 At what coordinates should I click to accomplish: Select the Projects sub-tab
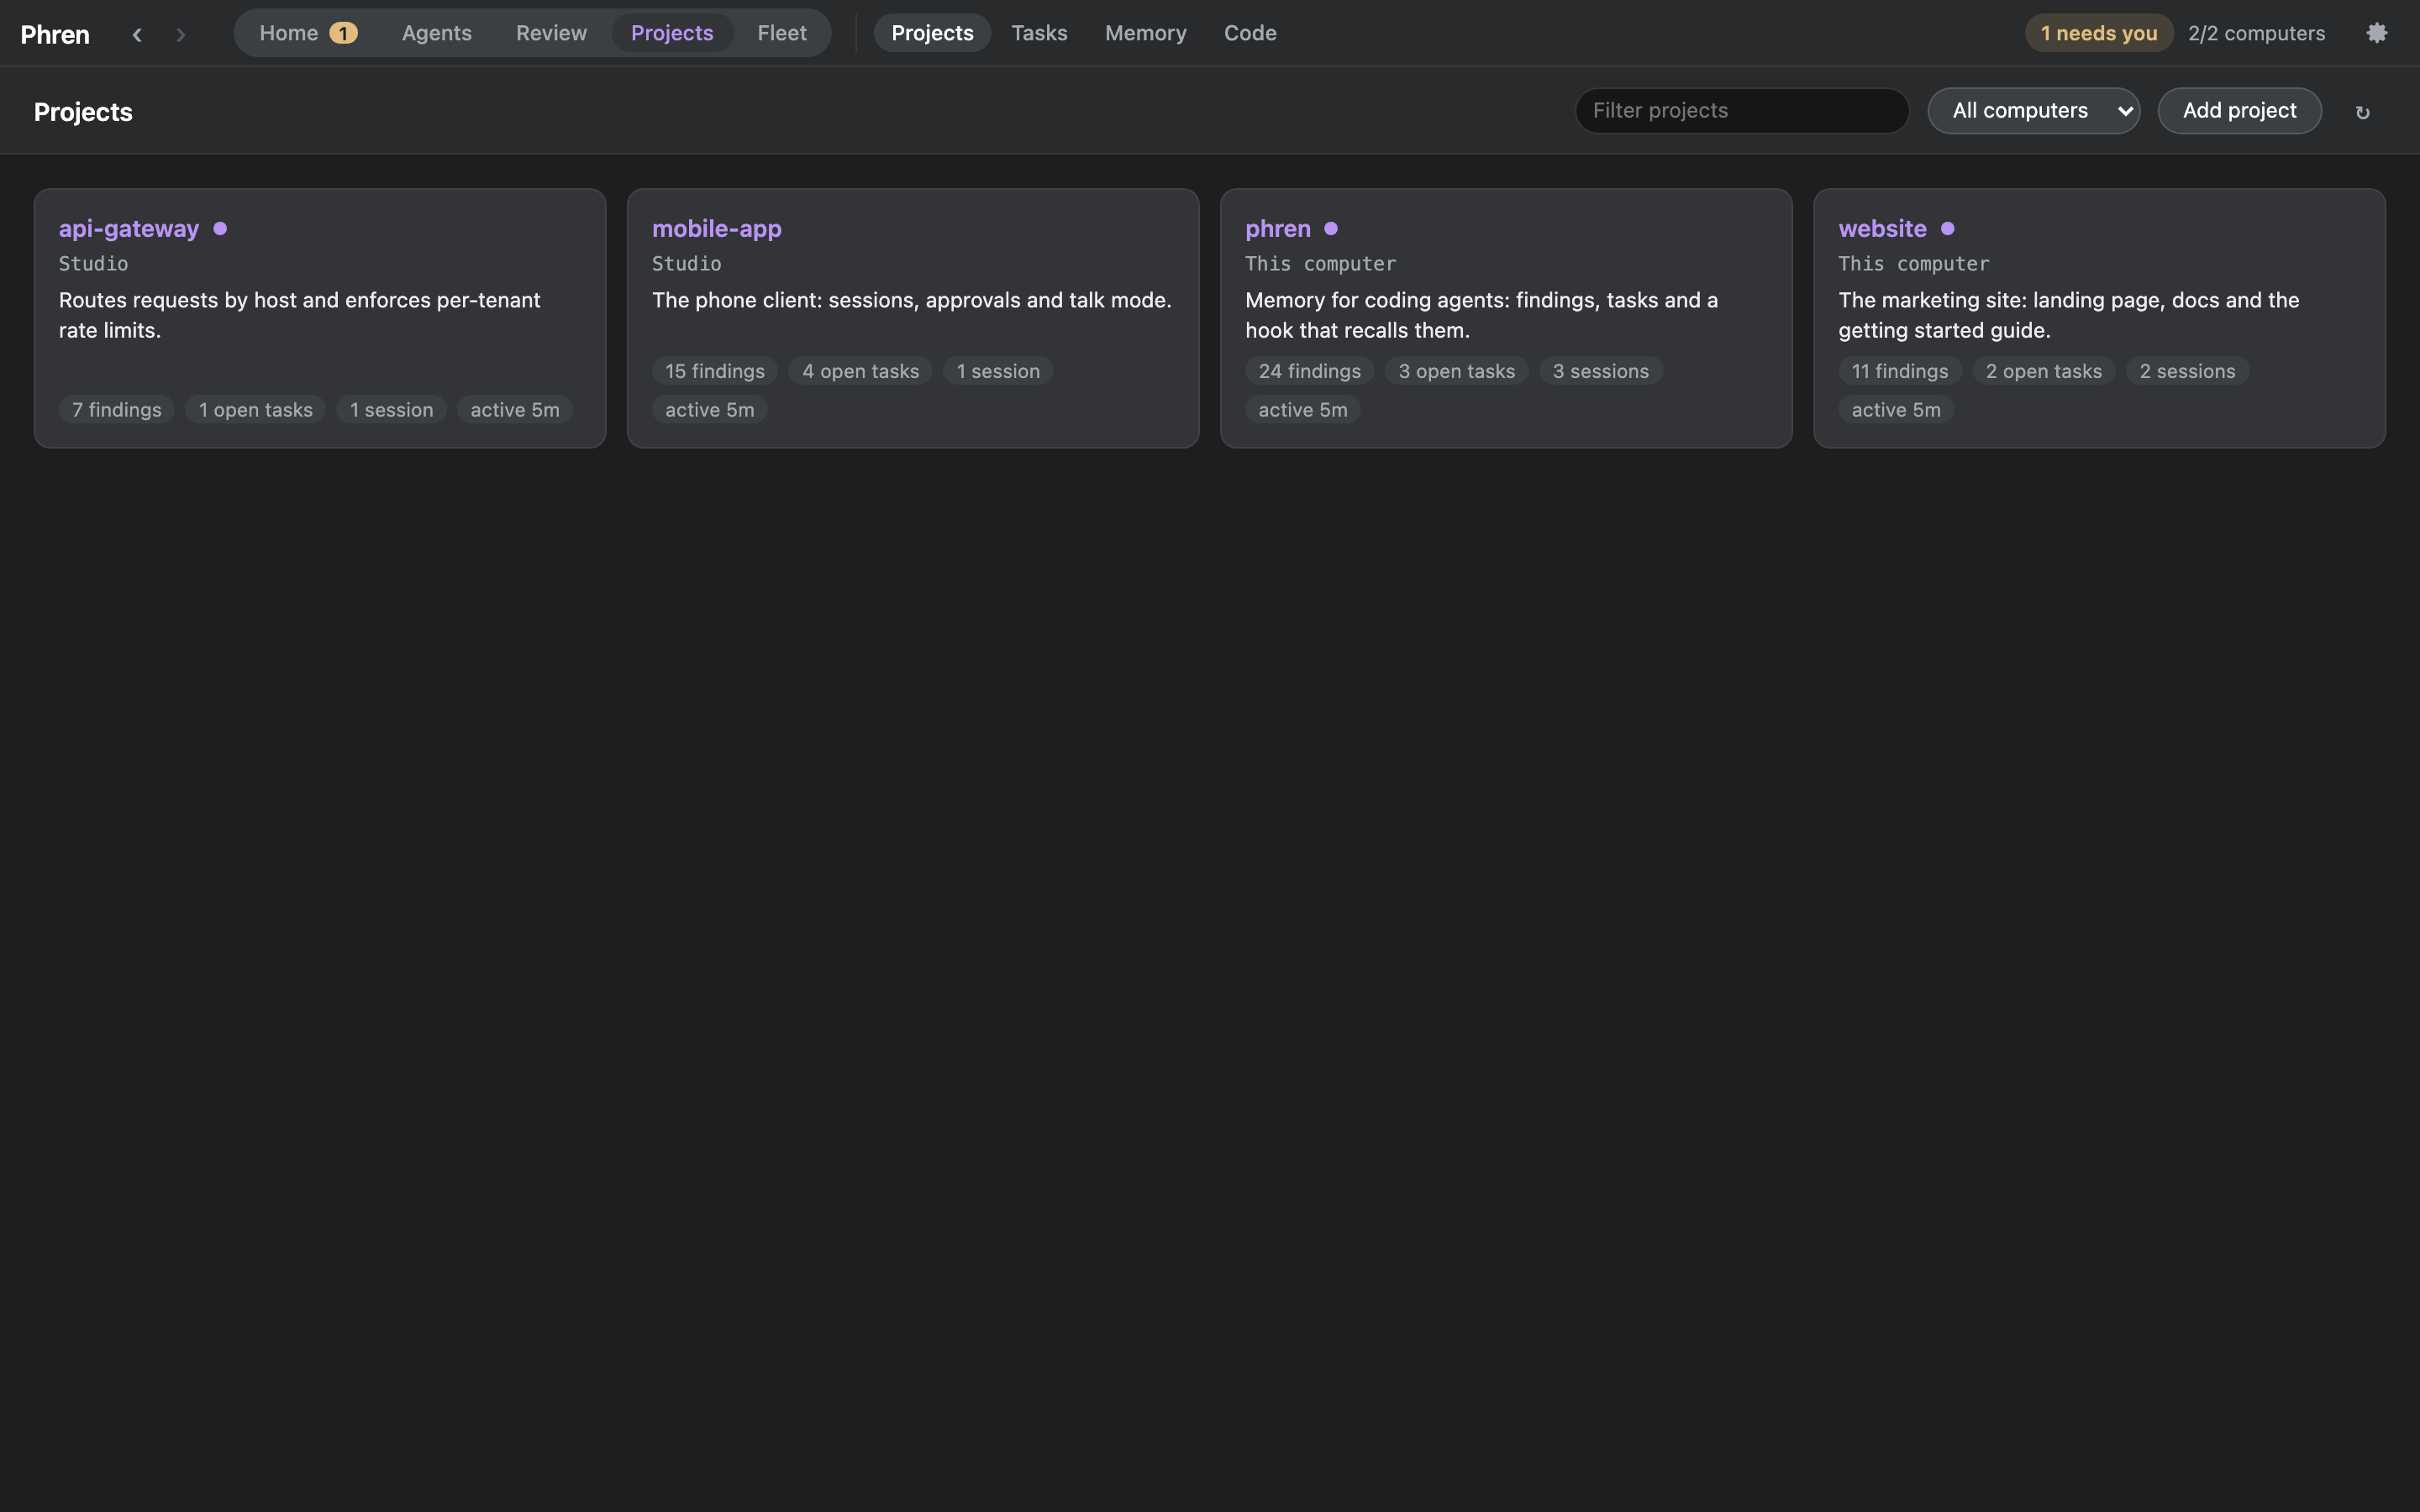(x=932, y=33)
